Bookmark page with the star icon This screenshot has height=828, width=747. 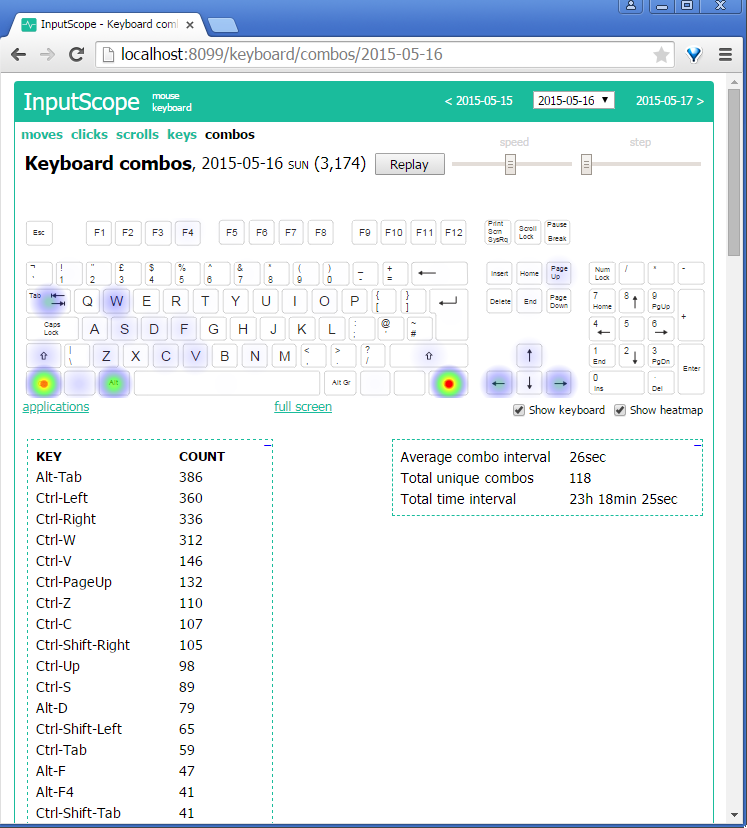coord(661,55)
